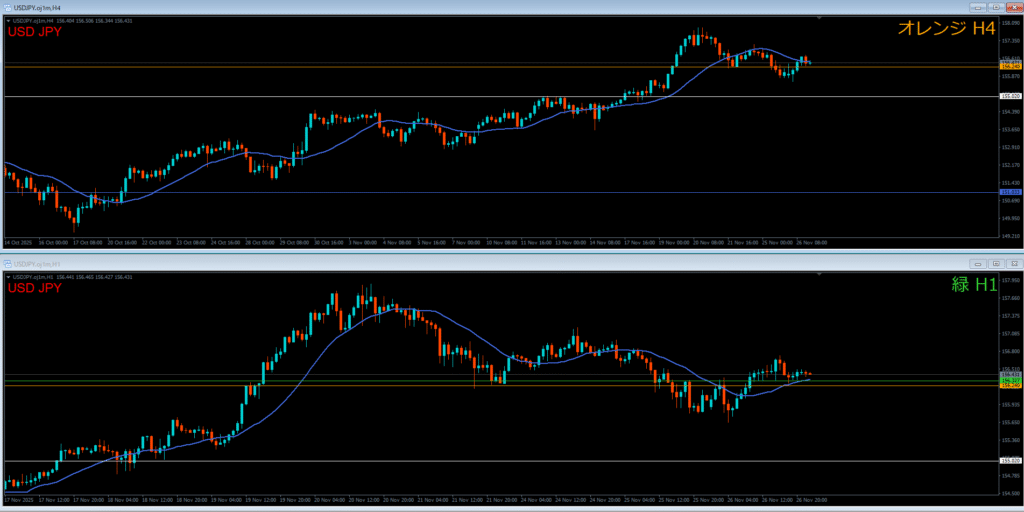
Task: Click the H1 chart window title icon
Action: coord(7,263)
